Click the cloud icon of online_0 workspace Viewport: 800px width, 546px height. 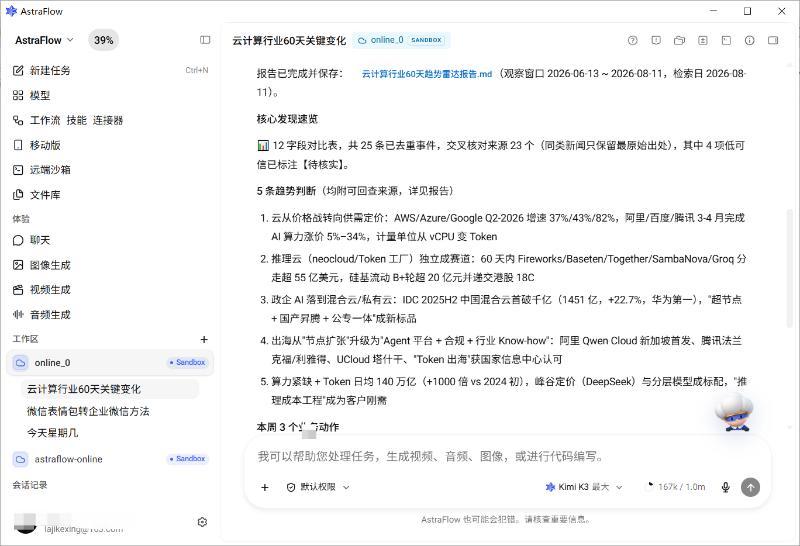(x=20, y=363)
